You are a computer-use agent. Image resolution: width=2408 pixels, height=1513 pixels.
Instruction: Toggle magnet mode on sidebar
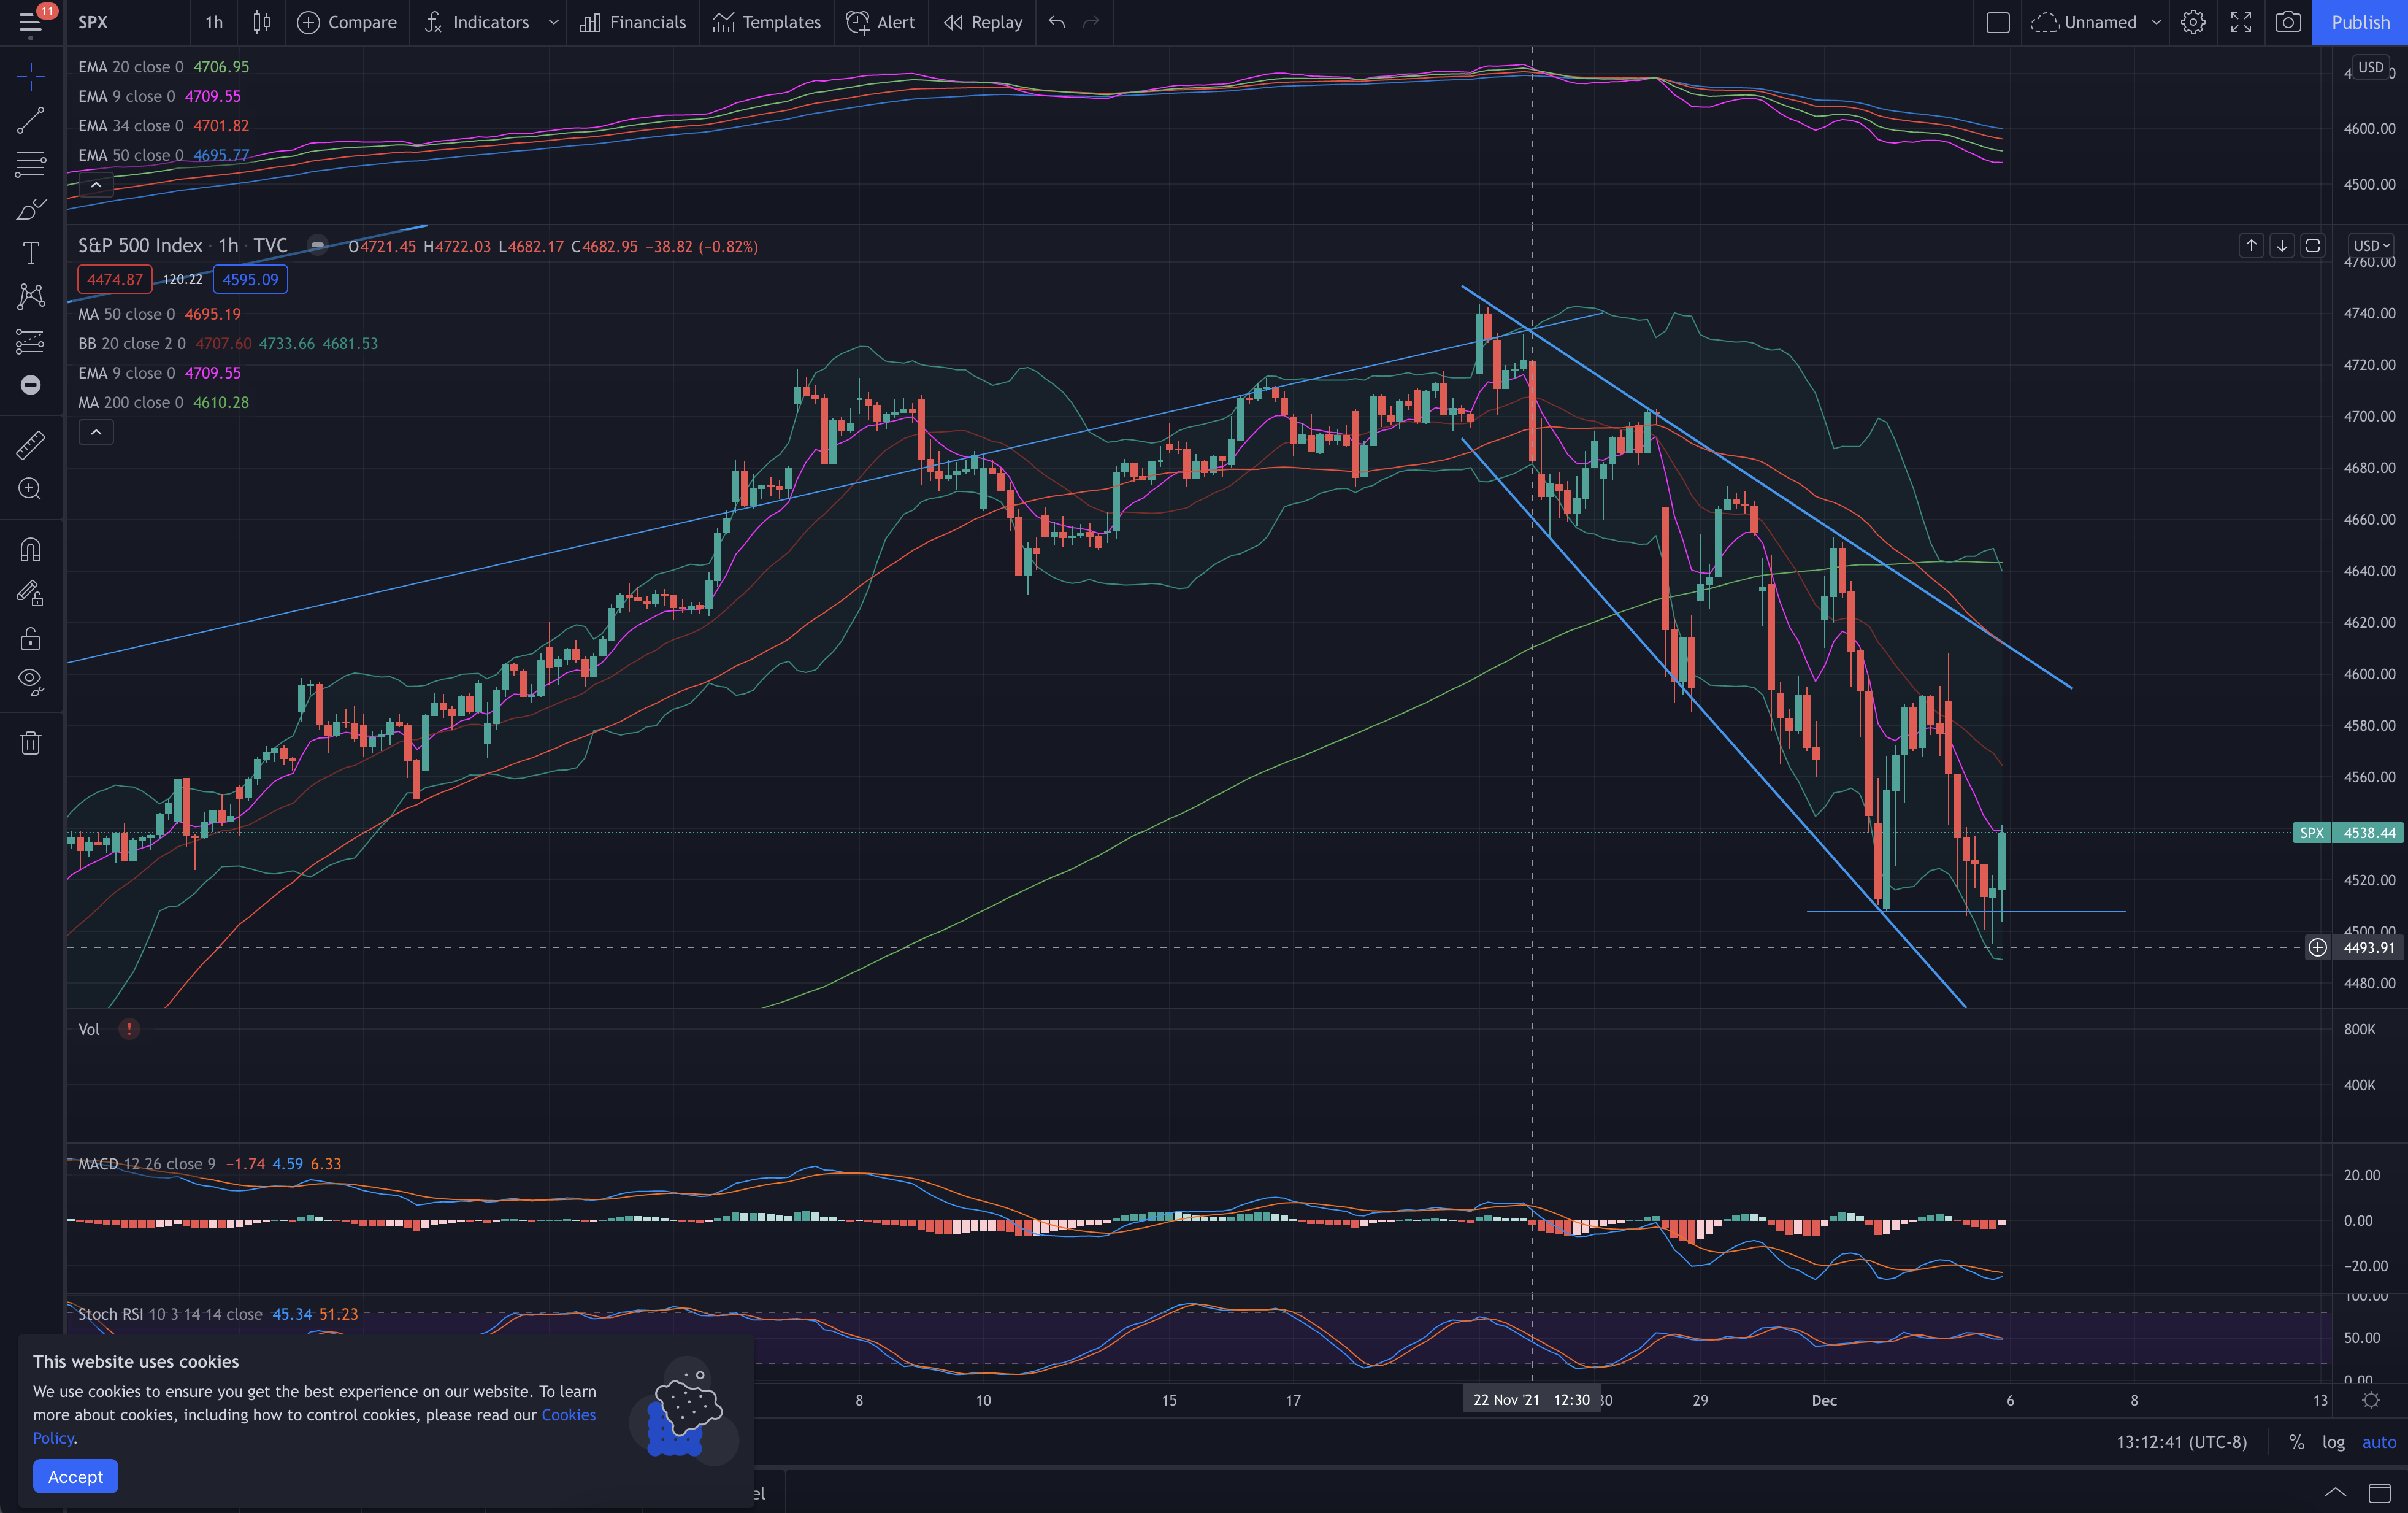[30, 549]
